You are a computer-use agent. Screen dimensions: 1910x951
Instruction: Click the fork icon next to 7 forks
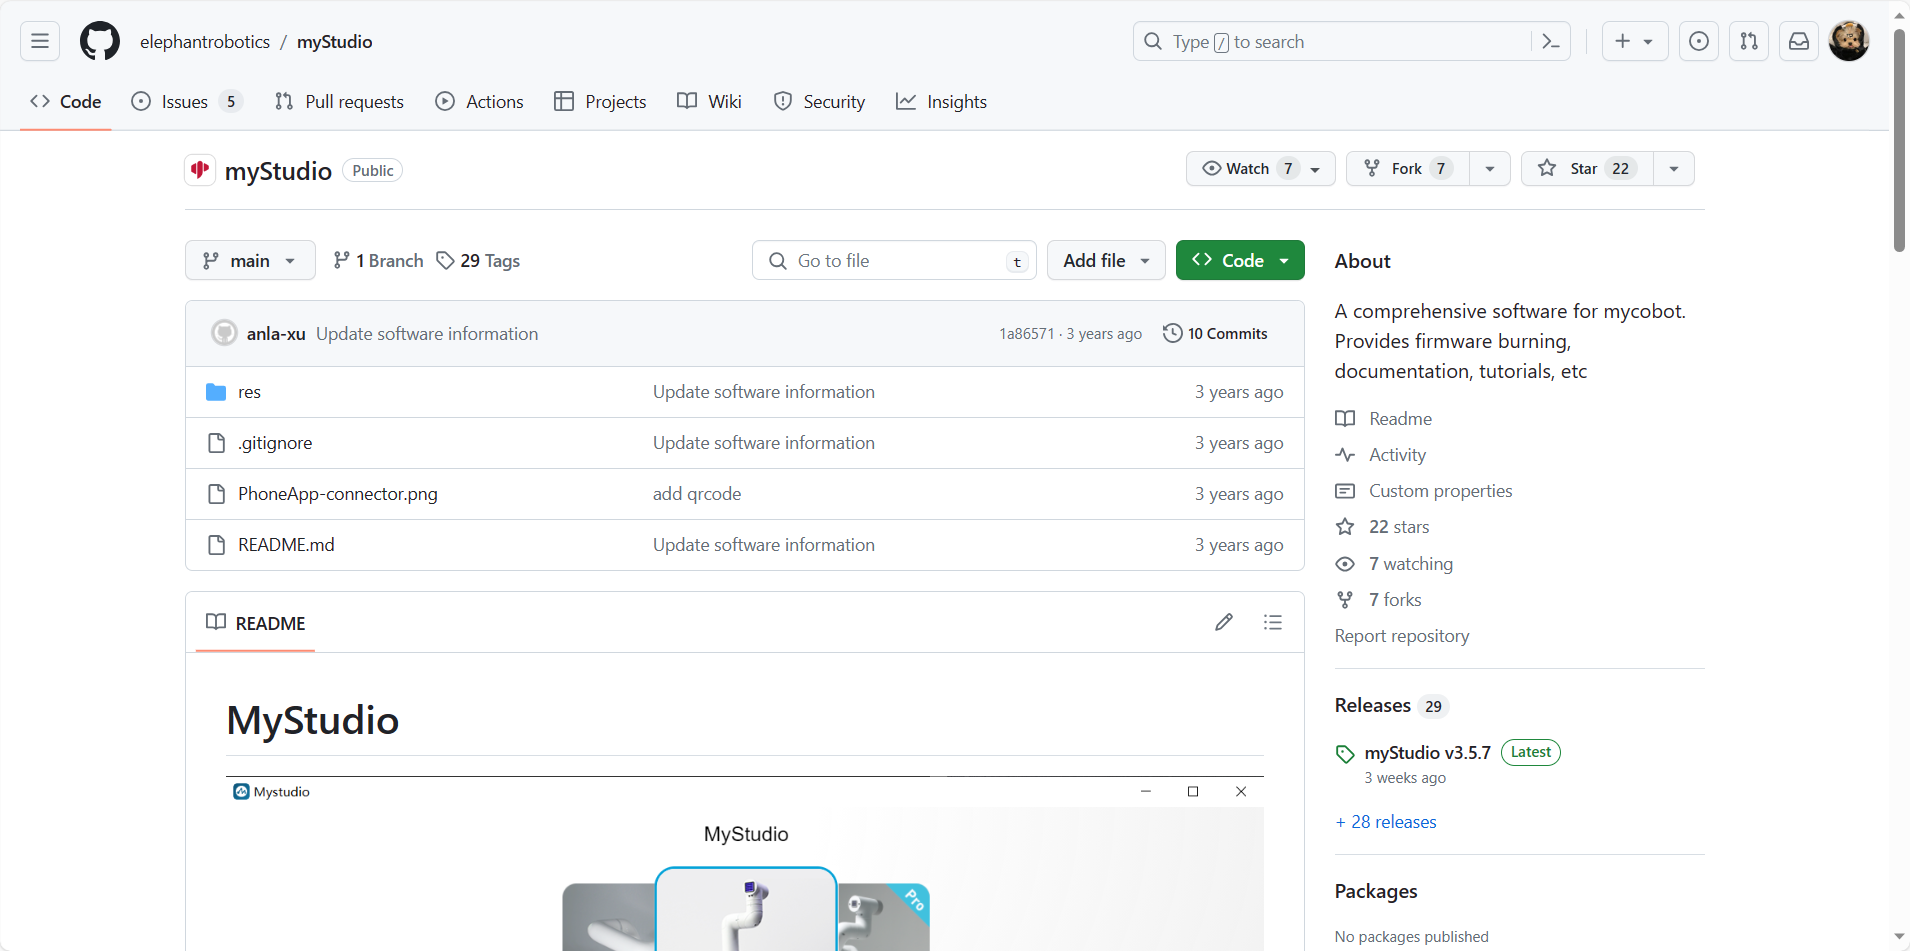pos(1345,600)
